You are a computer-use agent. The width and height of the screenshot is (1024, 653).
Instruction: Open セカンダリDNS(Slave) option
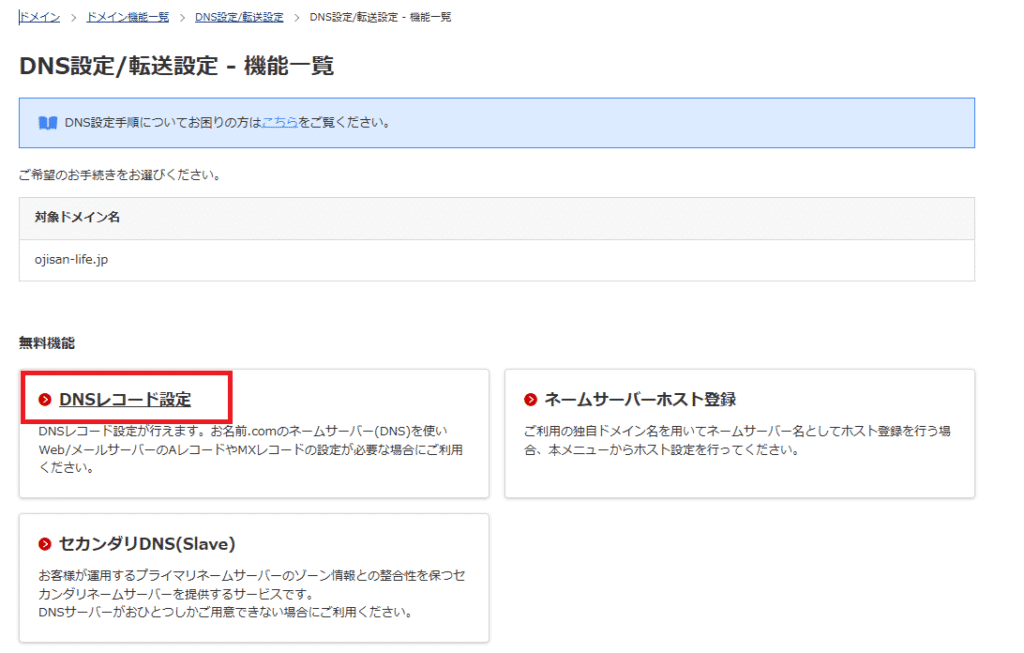pyautogui.click(x=147, y=543)
